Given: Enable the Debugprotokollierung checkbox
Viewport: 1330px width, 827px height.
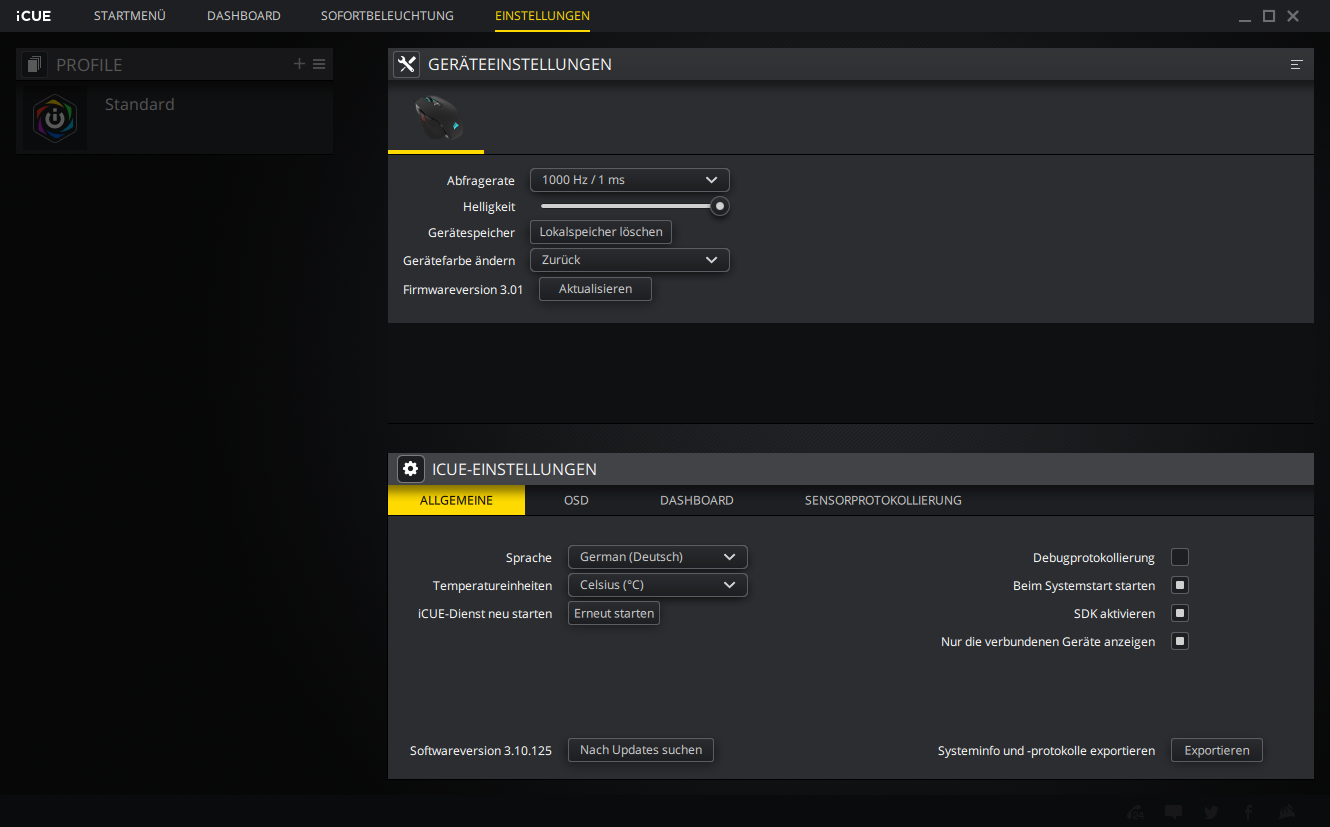Looking at the screenshot, I should [x=1180, y=557].
